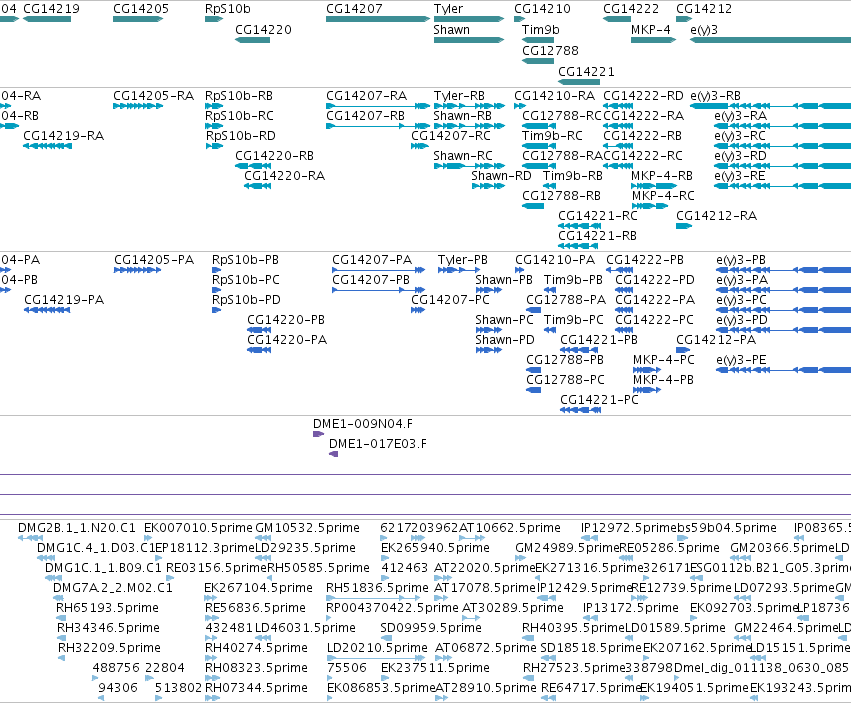851x703 pixels.
Task: Select the CG14210-RA transcript arrow
Action: 519,106
